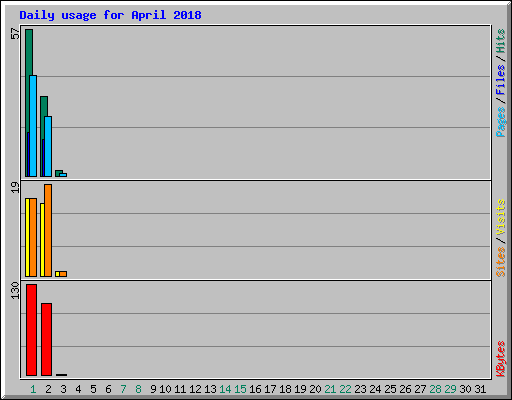This screenshot has height=400, width=512.
Task: Select the orange Sites bar for day 2
Action: [48, 230]
